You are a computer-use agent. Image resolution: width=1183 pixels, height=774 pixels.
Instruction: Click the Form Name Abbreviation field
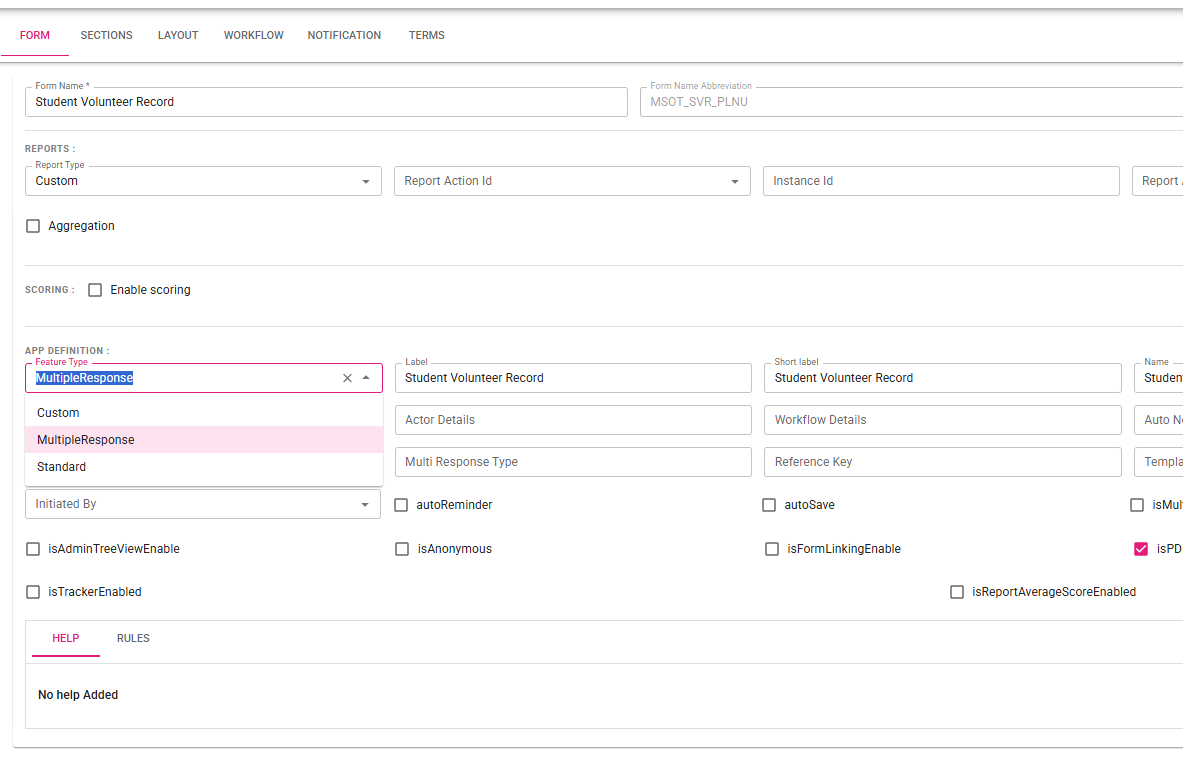911,102
